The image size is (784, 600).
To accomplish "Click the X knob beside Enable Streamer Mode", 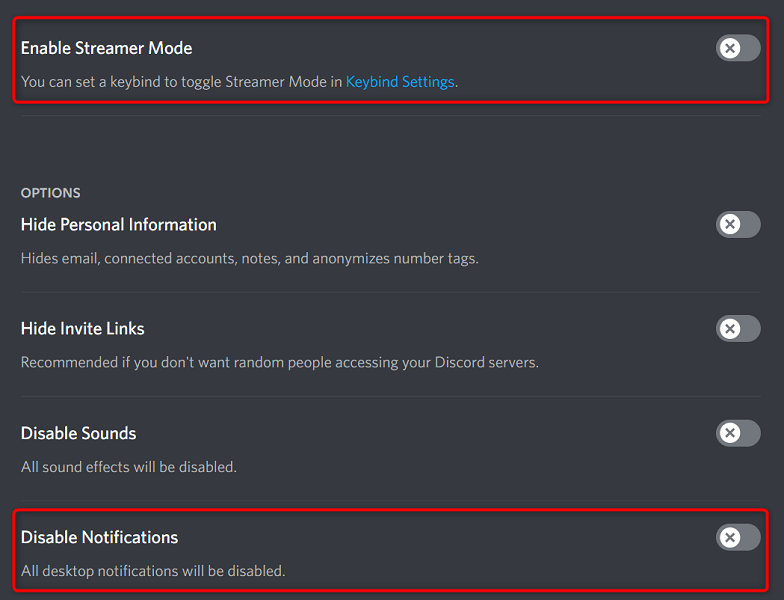I will tap(730, 48).
